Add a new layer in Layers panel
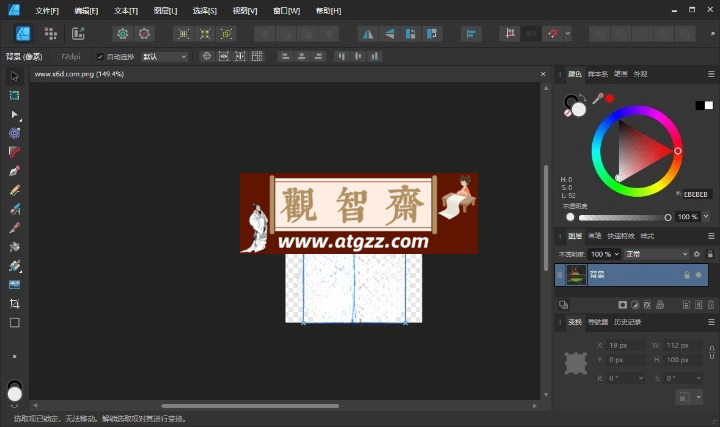 (x=686, y=305)
